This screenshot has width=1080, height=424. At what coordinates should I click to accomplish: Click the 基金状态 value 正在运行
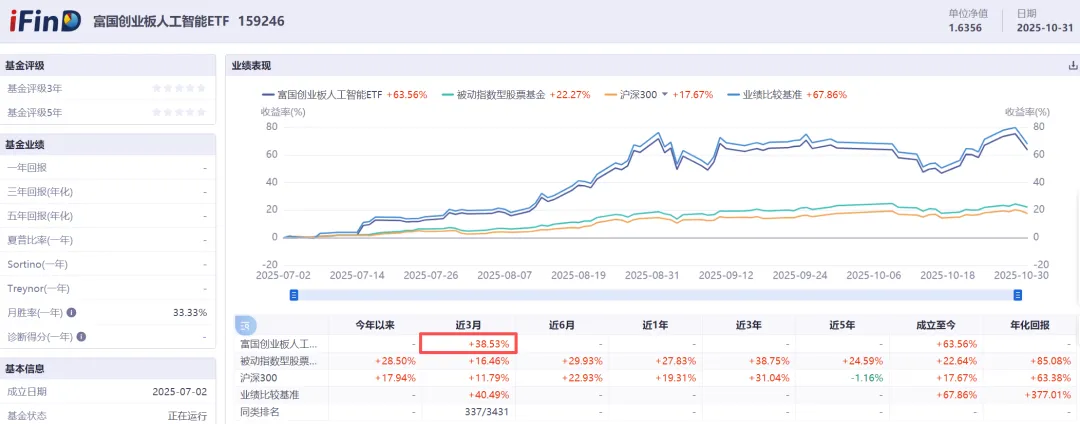click(187, 416)
